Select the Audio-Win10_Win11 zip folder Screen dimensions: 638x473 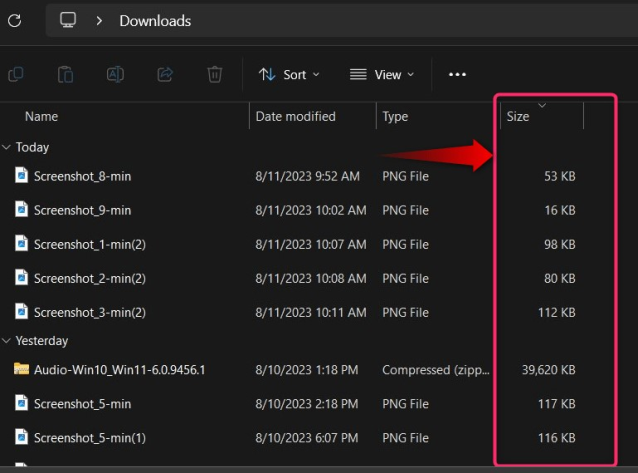point(118,370)
